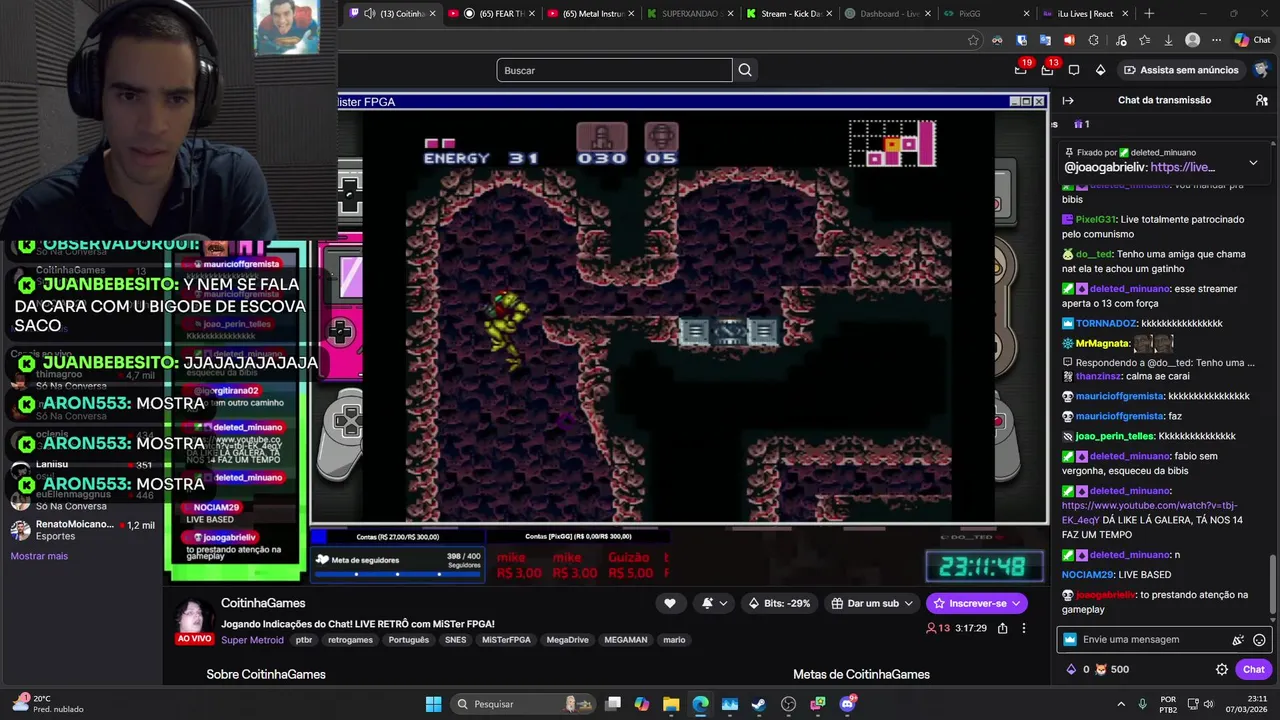Open the three-dot stream options menu

pyautogui.click(x=1024, y=628)
